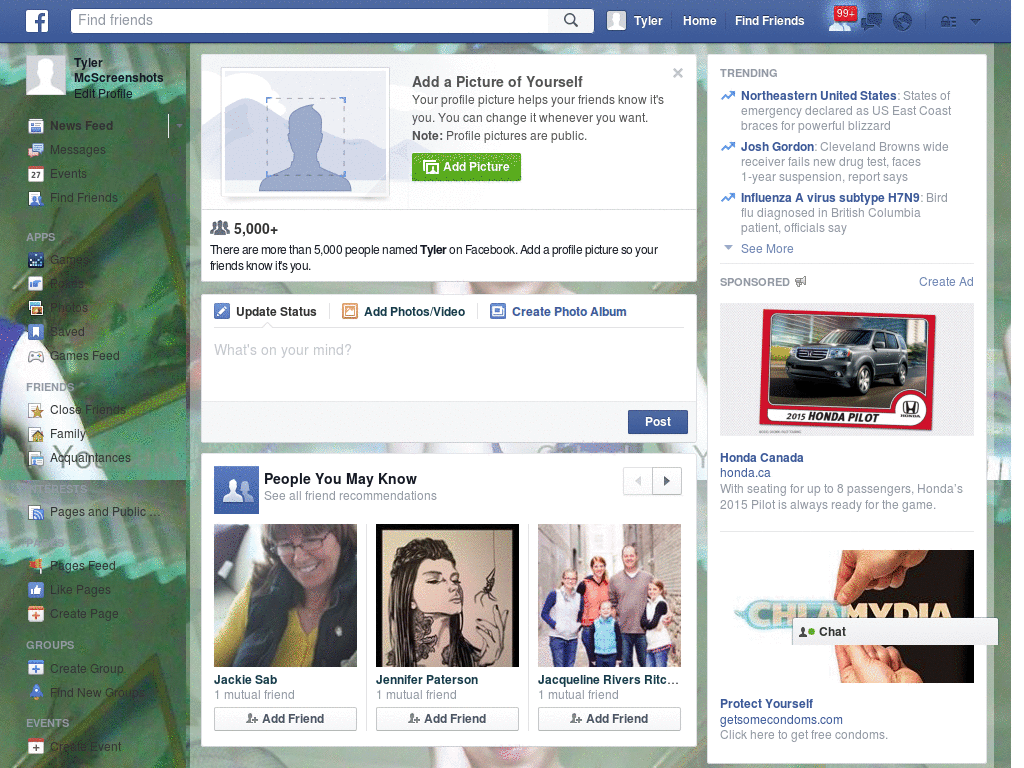1024x768 pixels.
Task: Click the Like Pages thumbs-up icon
Action: click(36, 590)
